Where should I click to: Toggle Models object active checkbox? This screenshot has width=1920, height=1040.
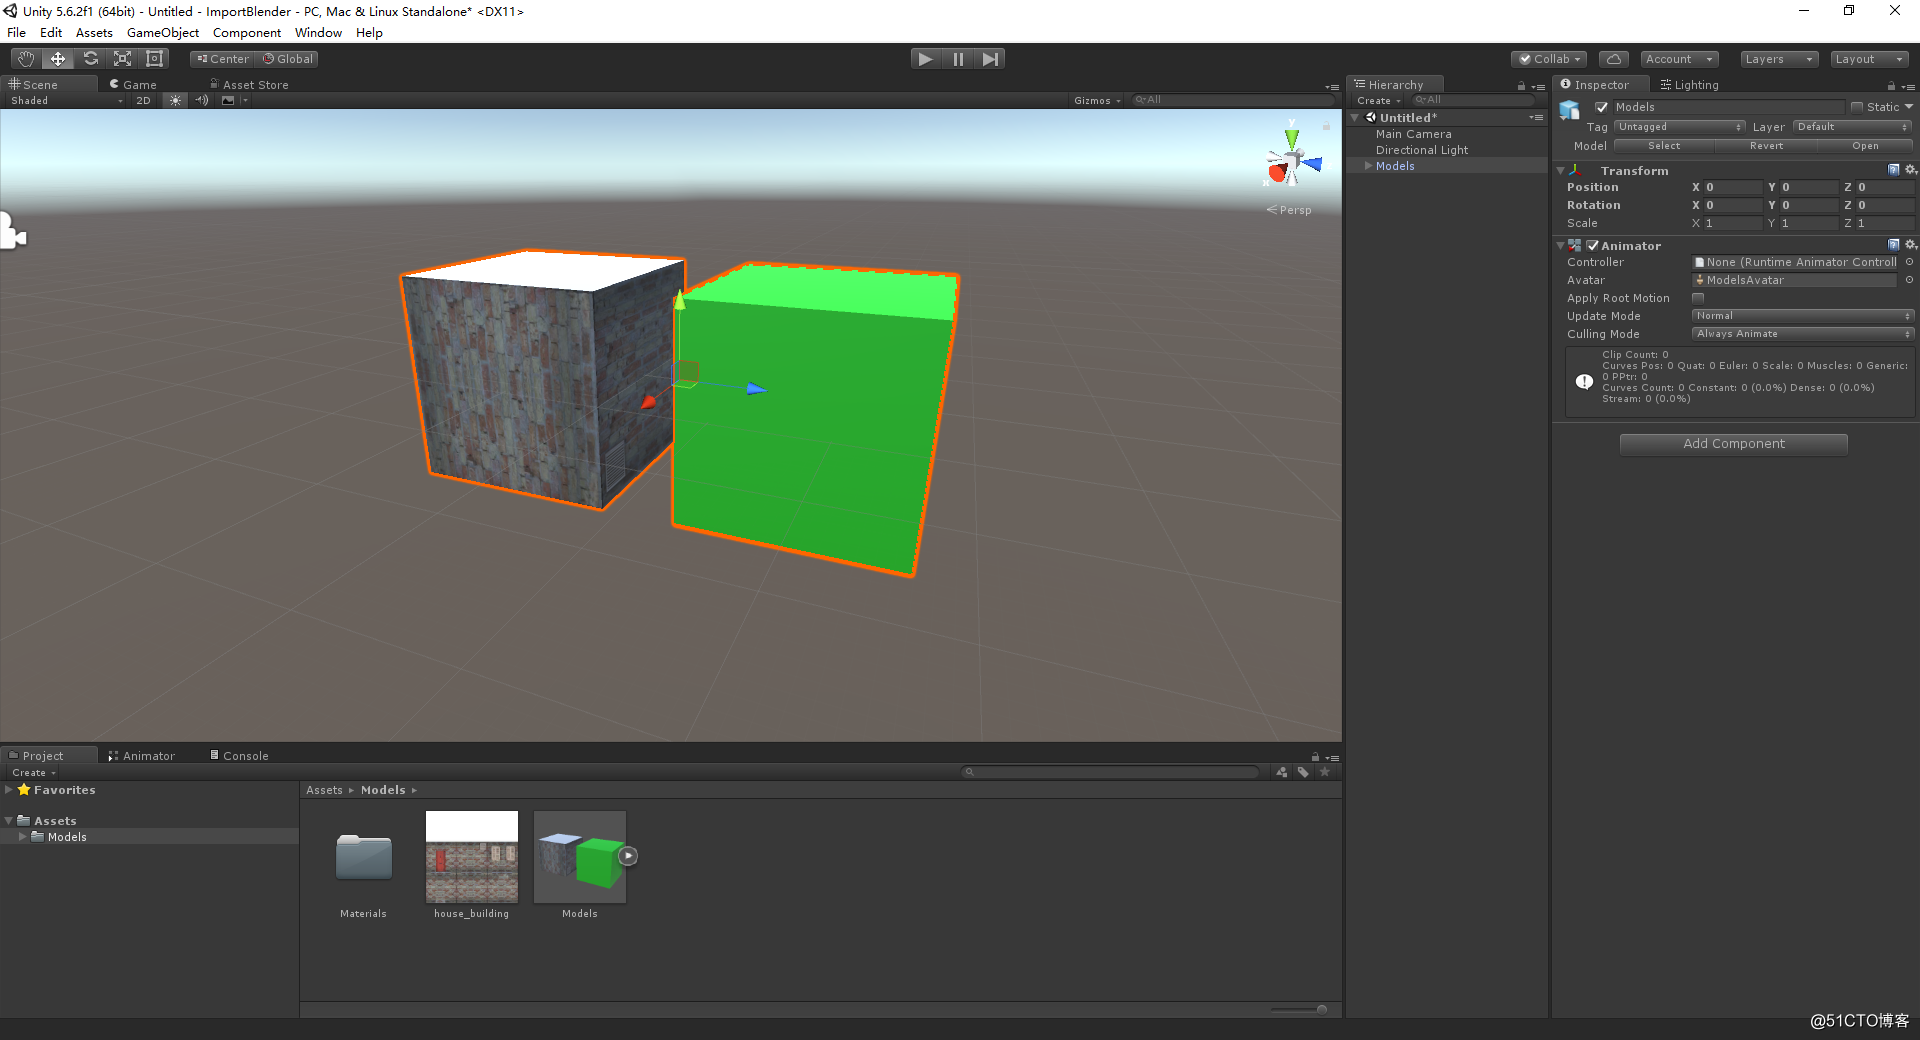(1602, 107)
